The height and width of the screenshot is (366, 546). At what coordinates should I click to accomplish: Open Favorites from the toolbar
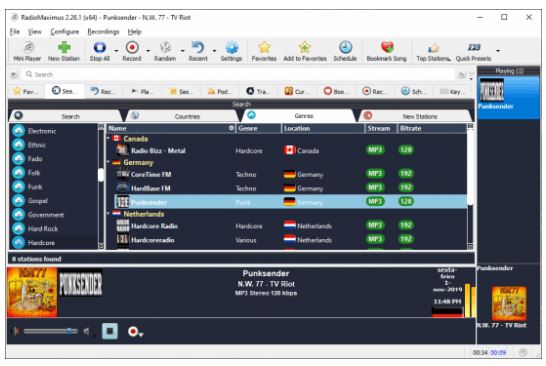pyautogui.click(x=264, y=51)
